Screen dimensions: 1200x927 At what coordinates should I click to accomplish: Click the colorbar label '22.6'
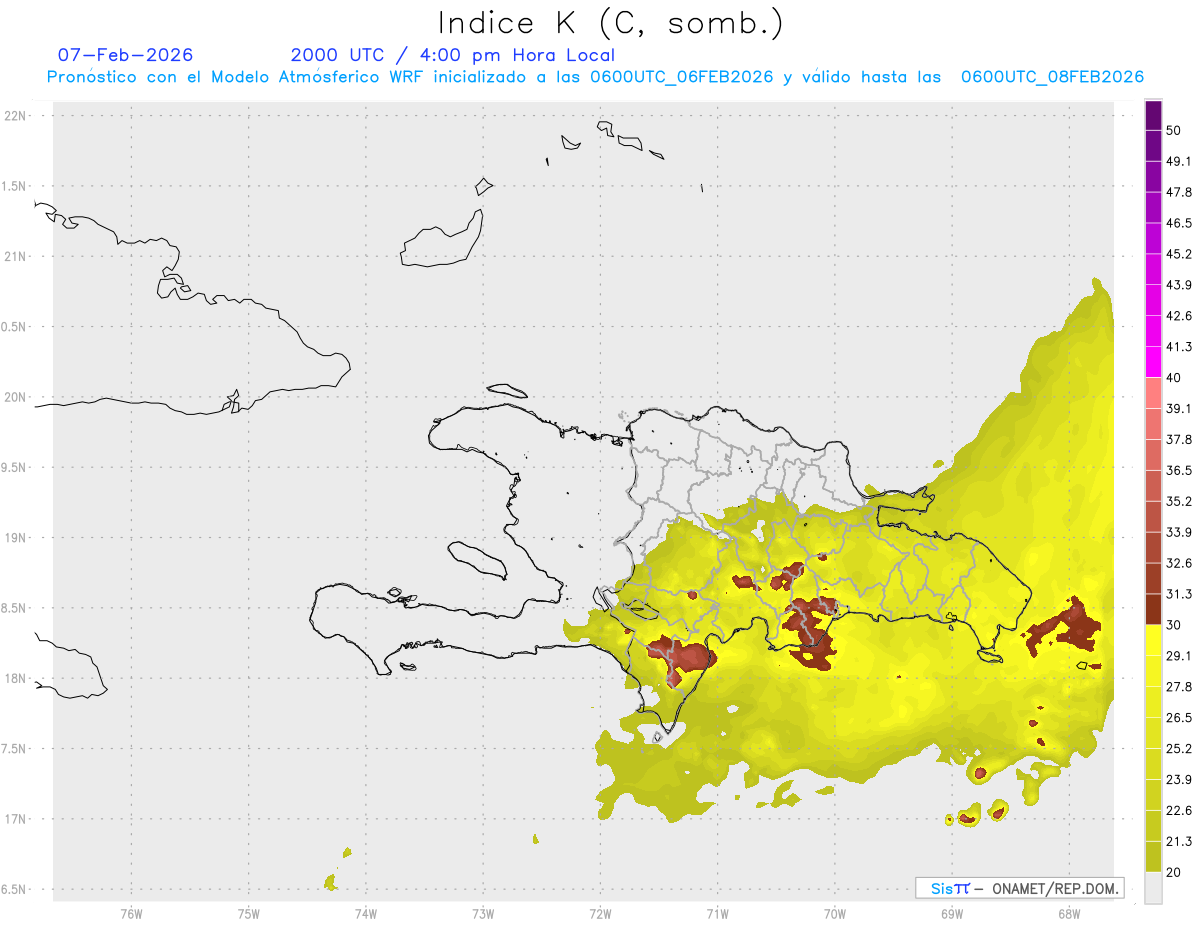pos(1178,811)
